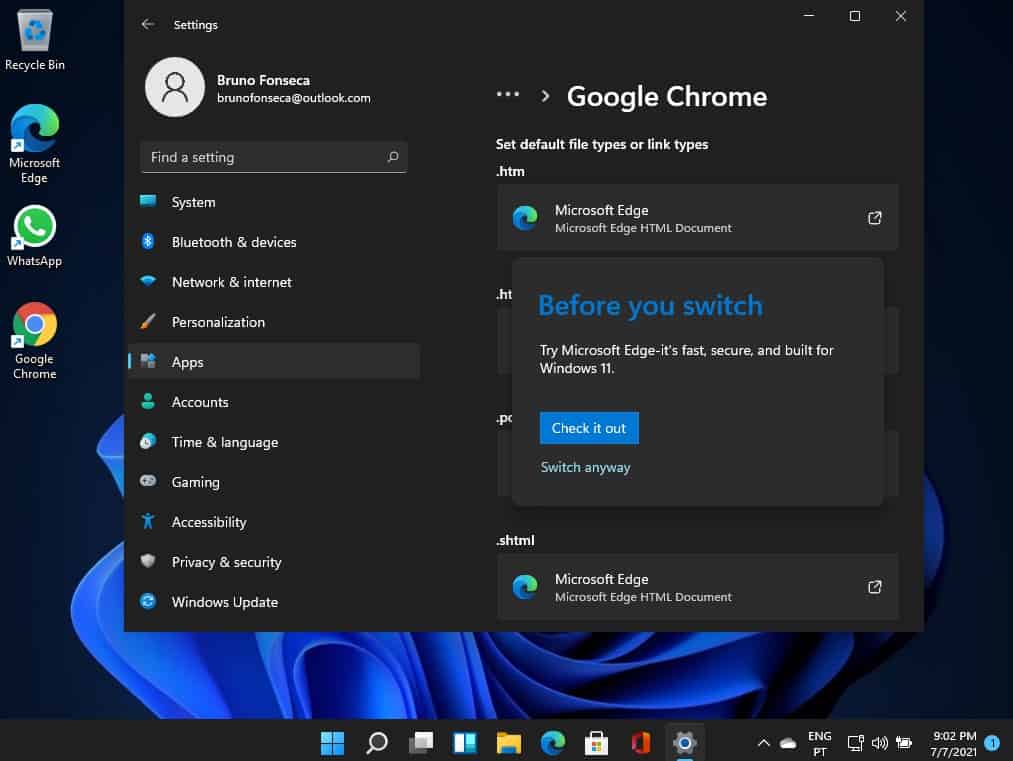Switch the ENG PT input language
The height and width of the screenshot is (761, 1013).
coord(819,744)
